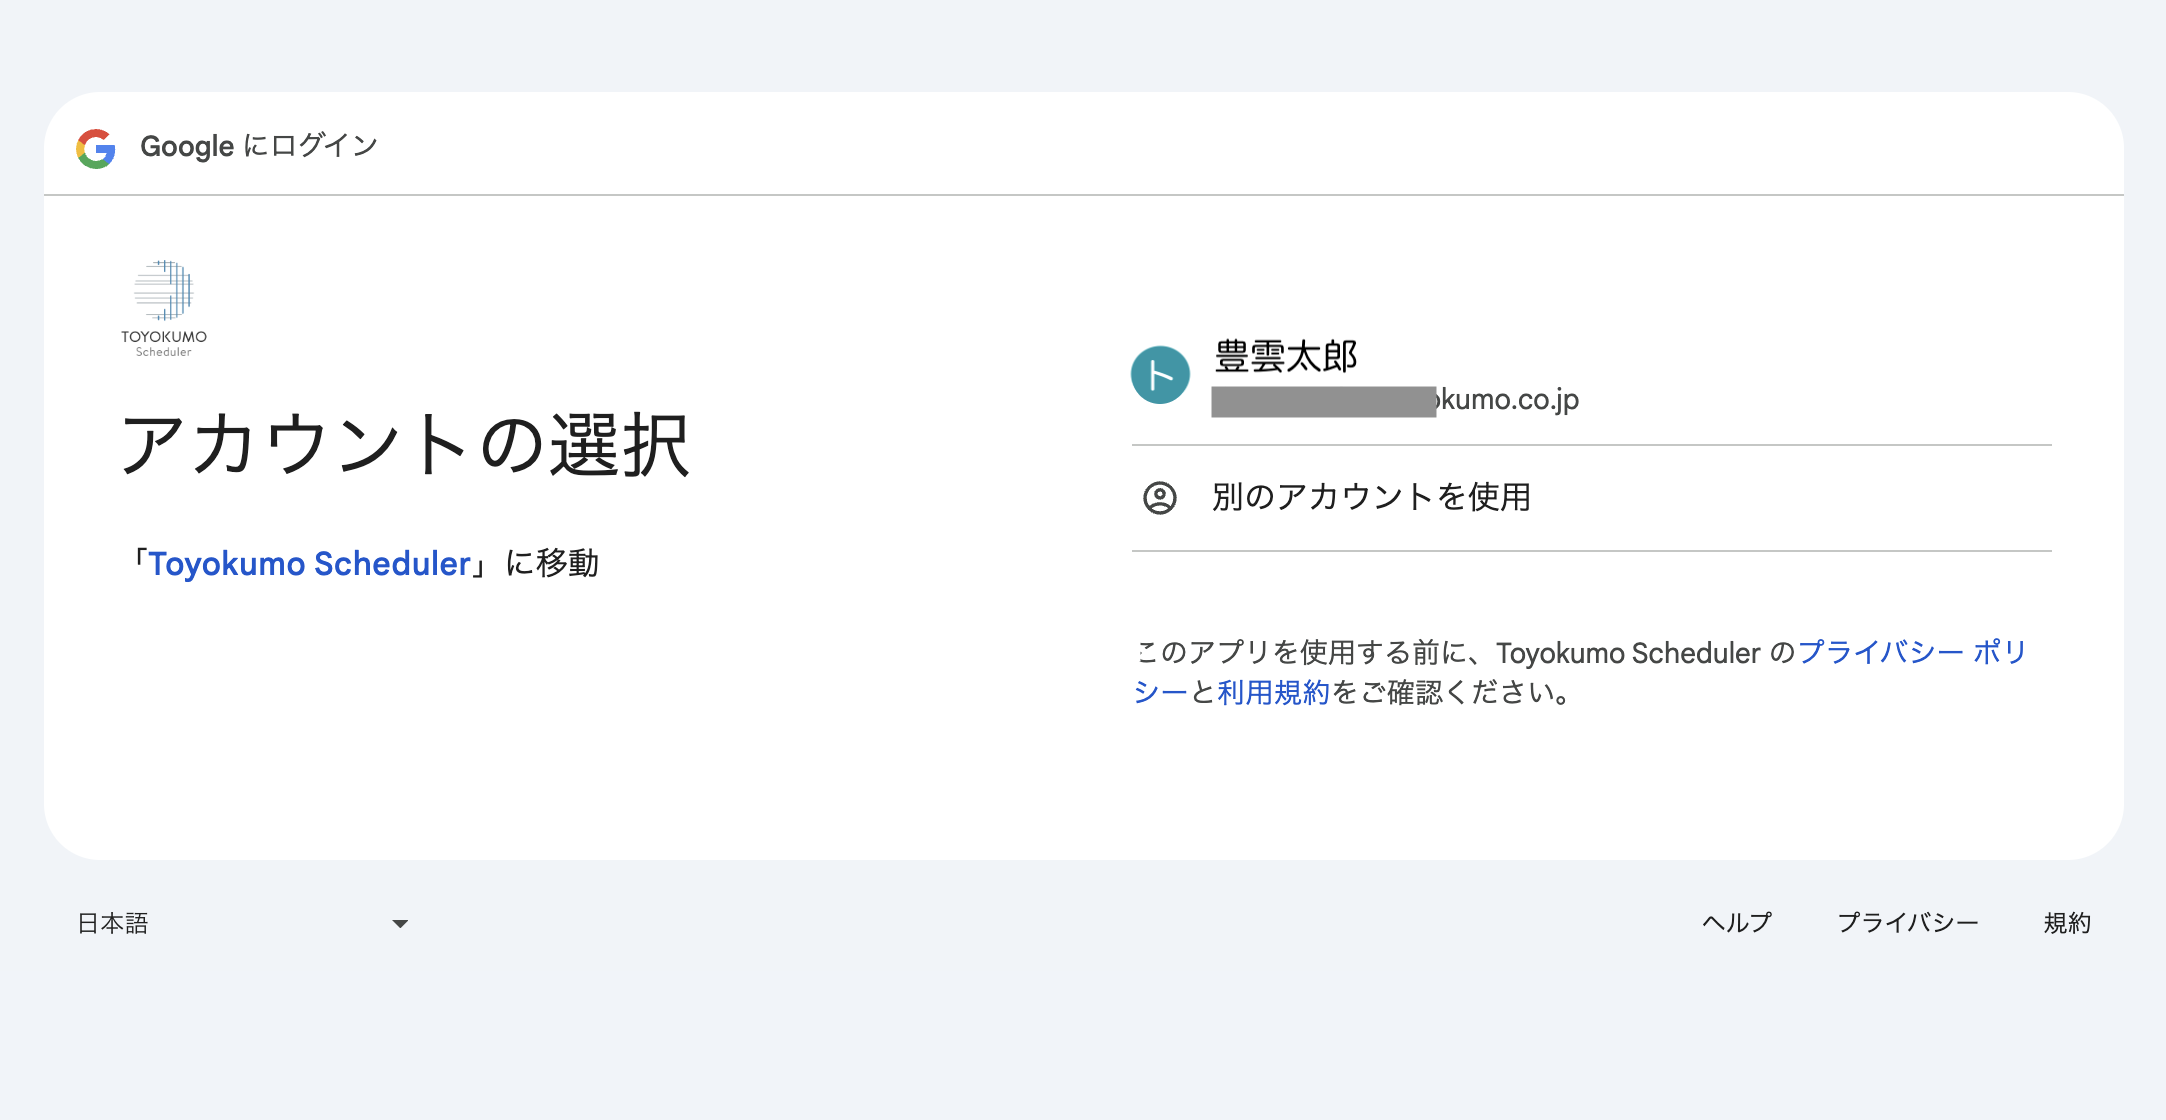Click the Google G logo
The image size is (2166, 1120).
(x=96, y=148)
